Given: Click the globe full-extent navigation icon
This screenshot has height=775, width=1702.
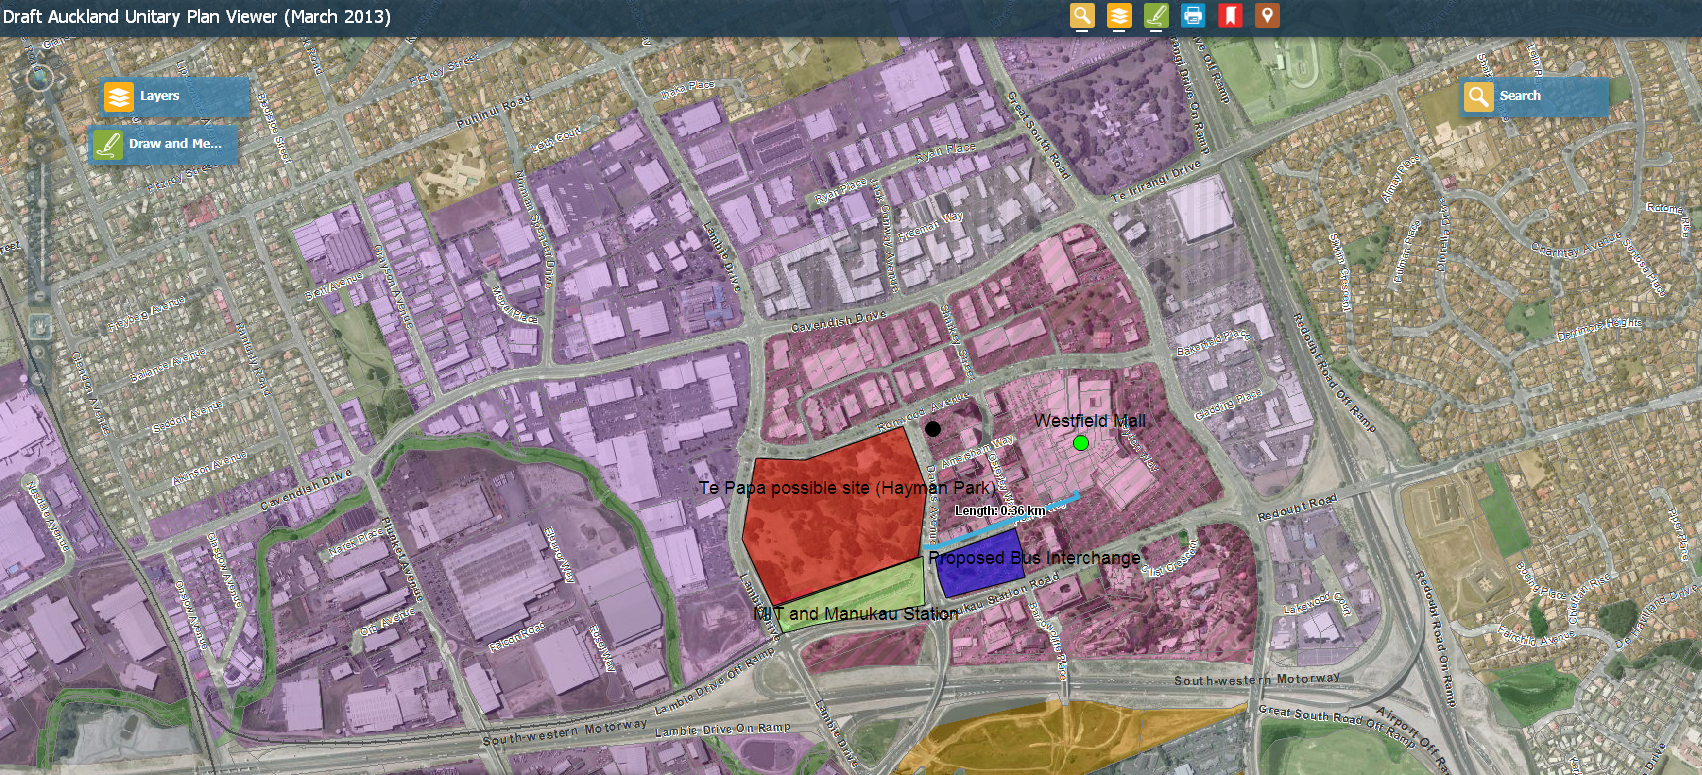Looking at the screenshot, I should 40,77.
